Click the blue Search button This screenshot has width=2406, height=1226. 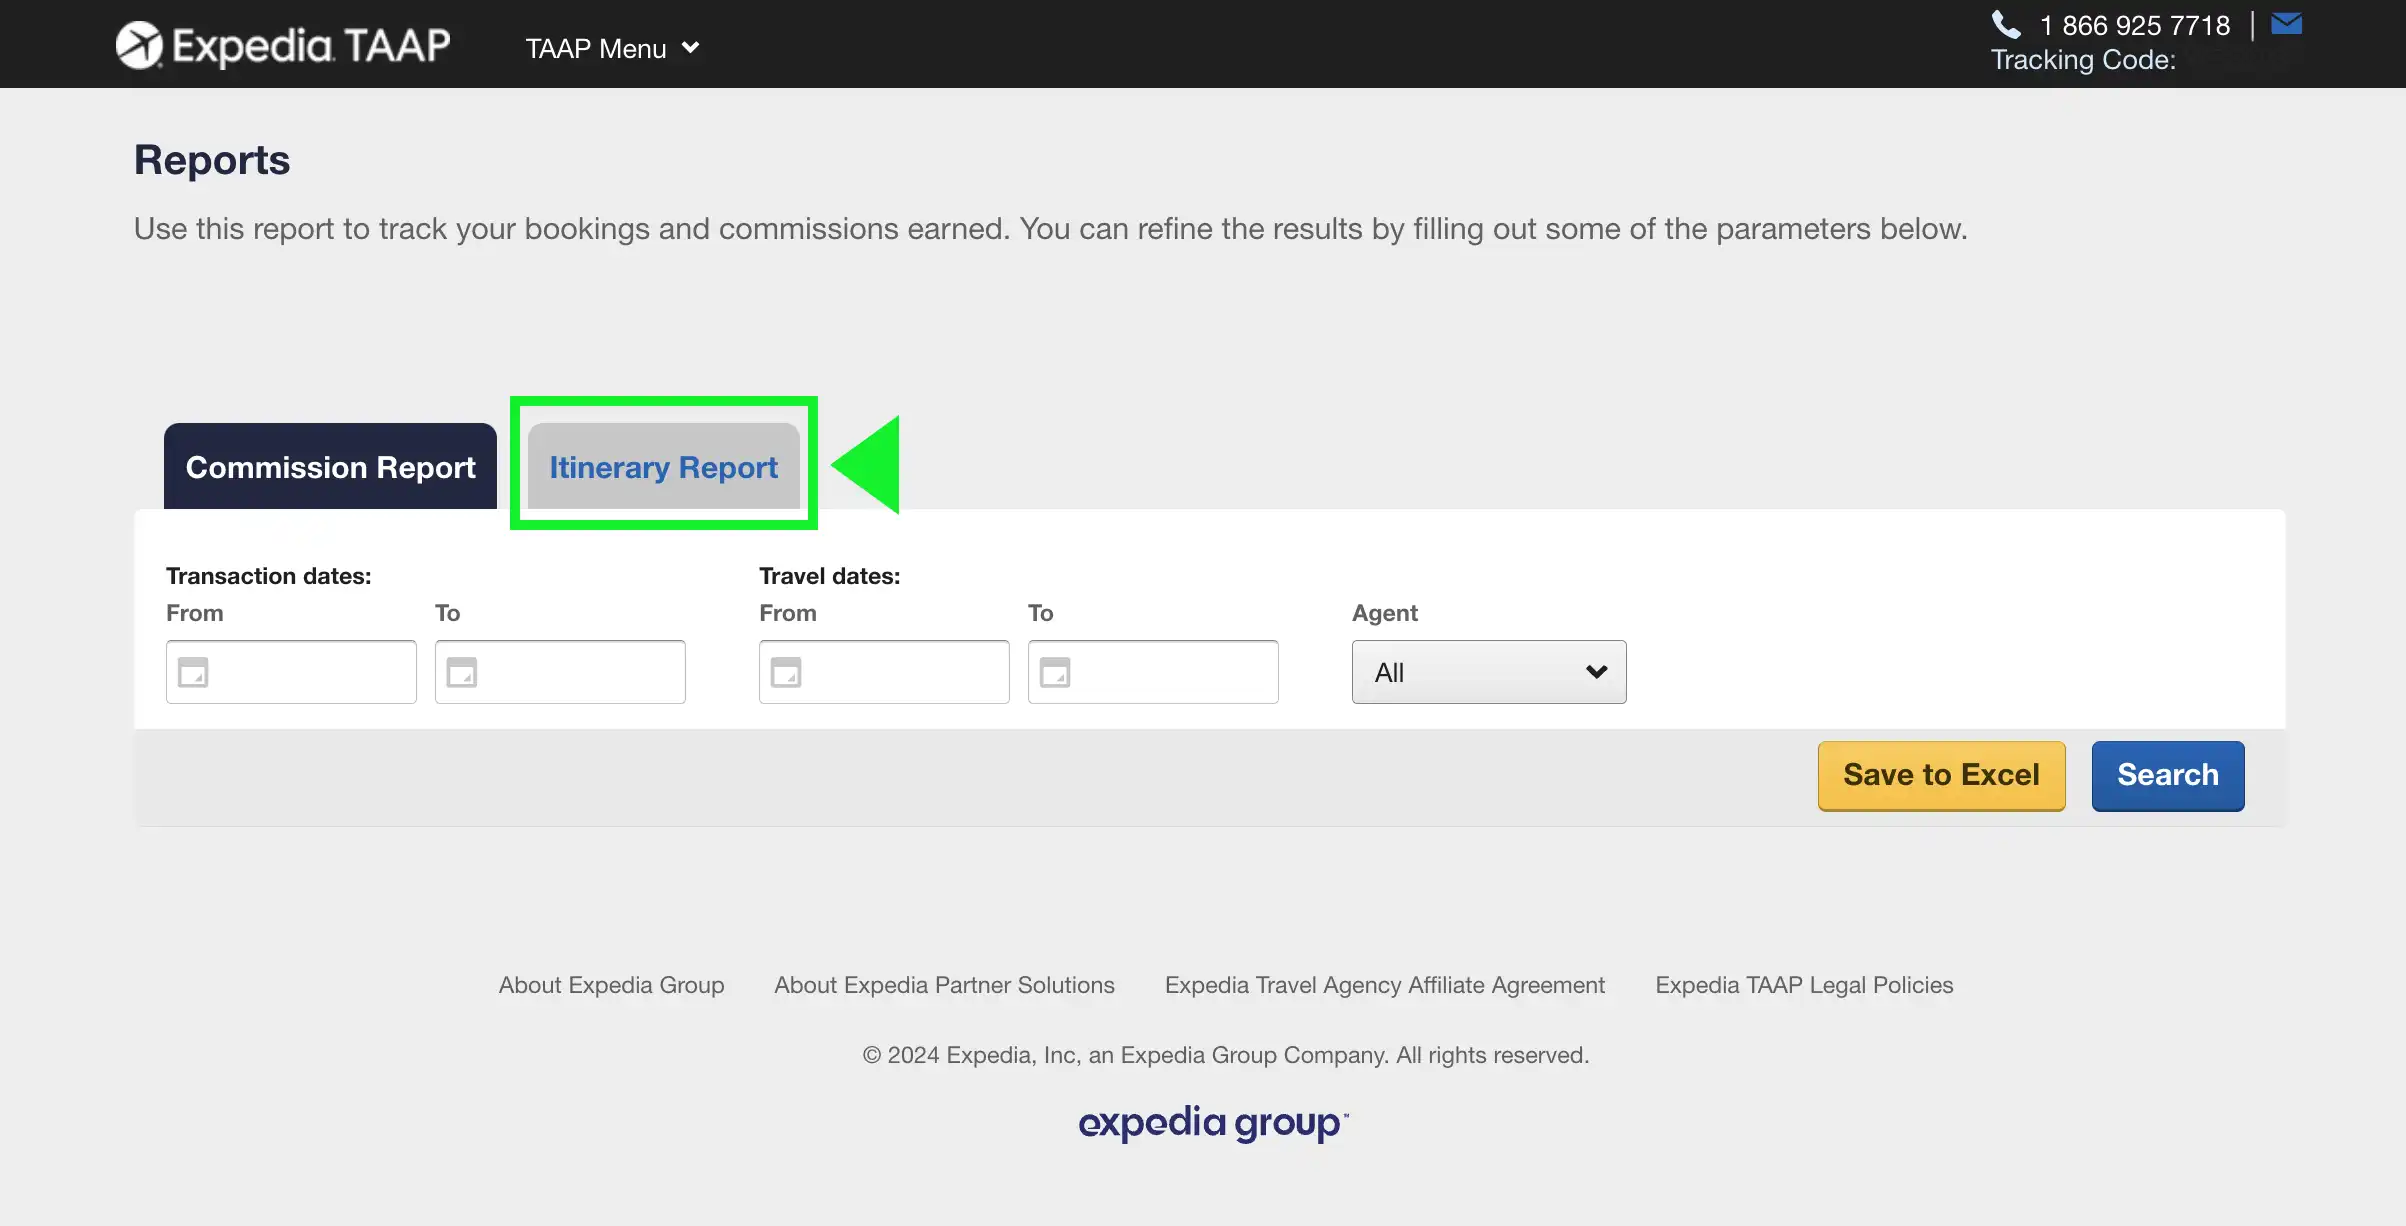(2168, 775)
